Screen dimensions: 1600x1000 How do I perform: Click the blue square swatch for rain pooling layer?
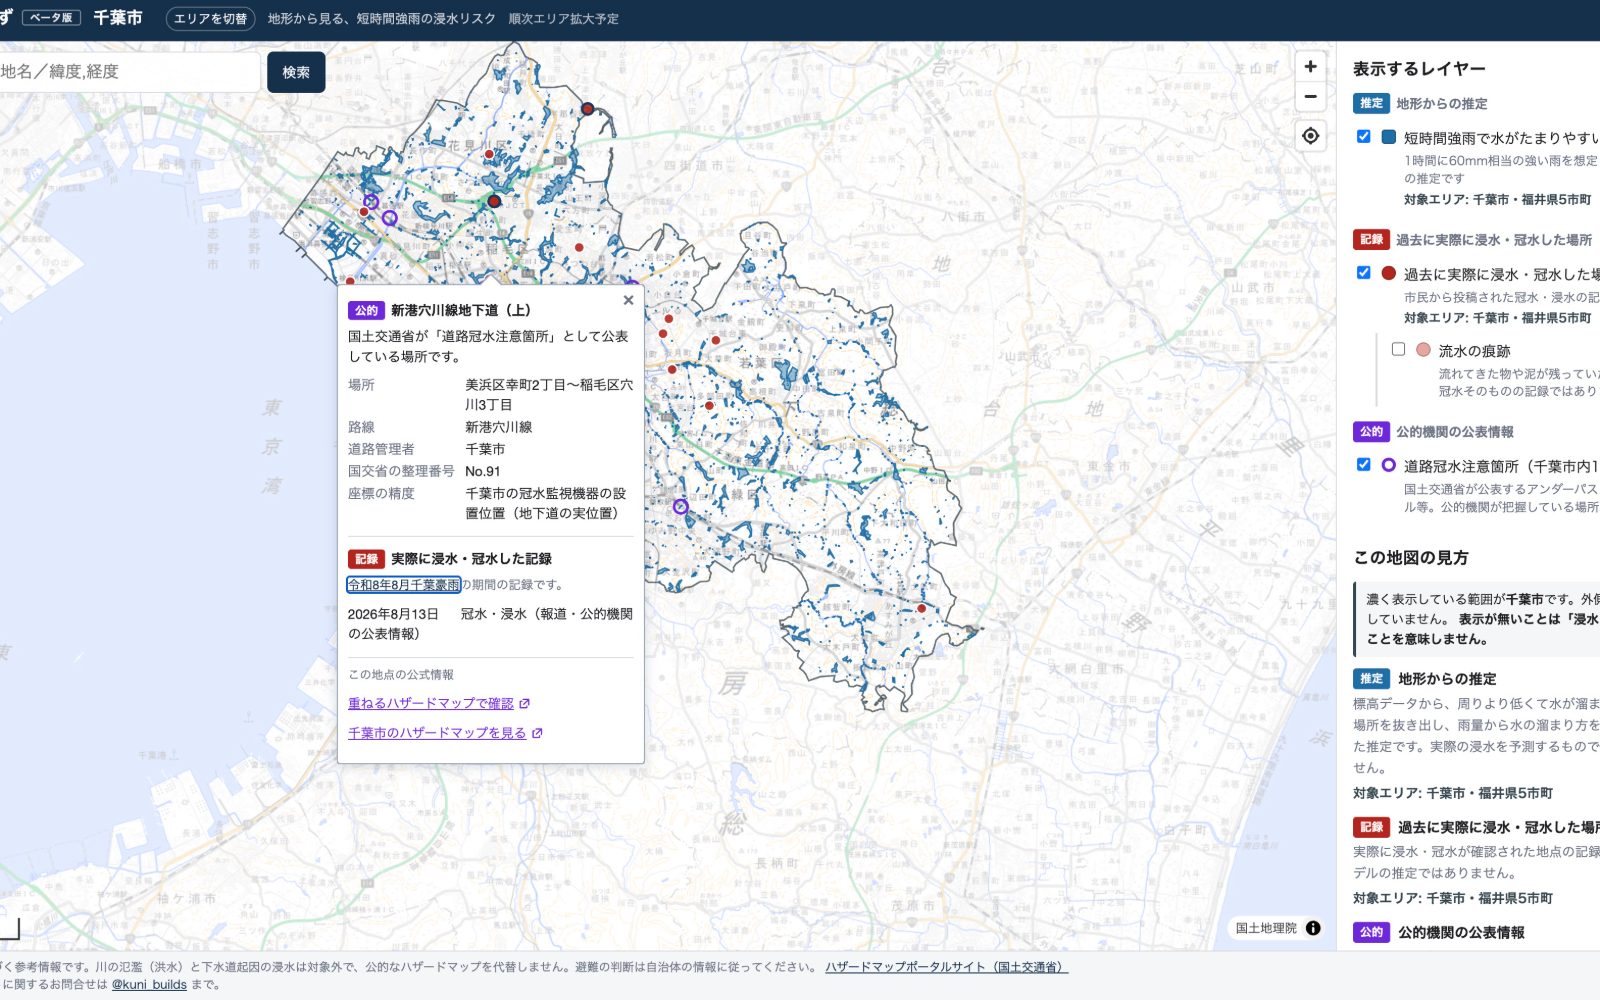(x=1388, y=137)
